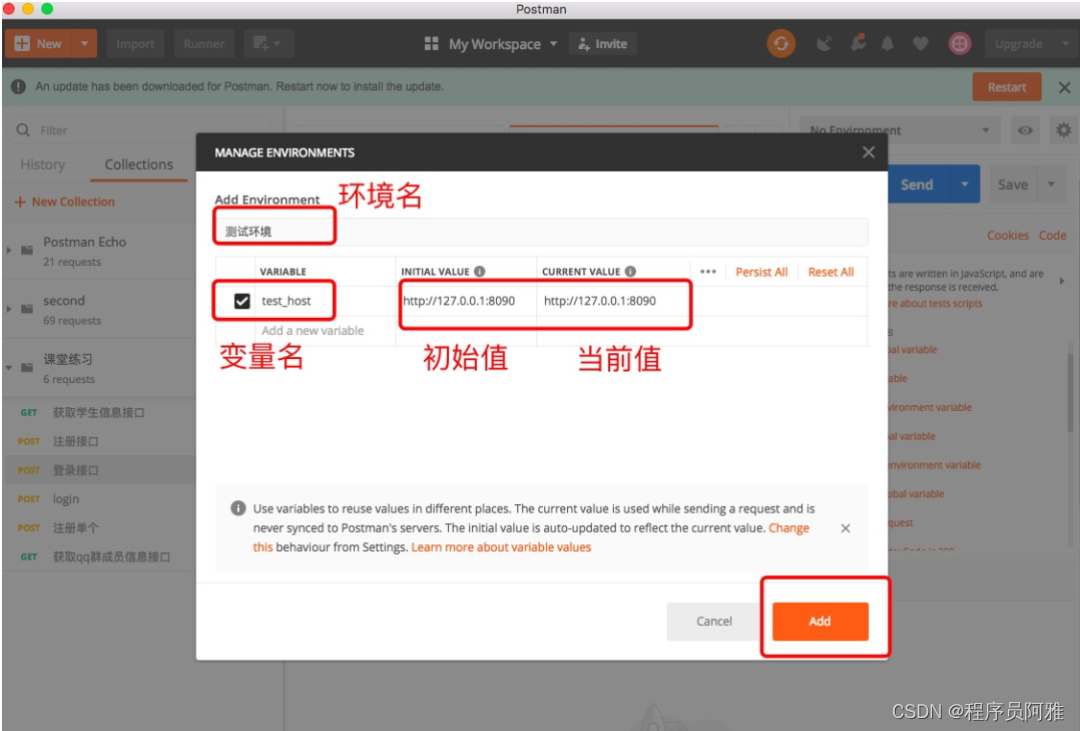Click Add a new variable row

pyautogui.click(x=312, y=331)
